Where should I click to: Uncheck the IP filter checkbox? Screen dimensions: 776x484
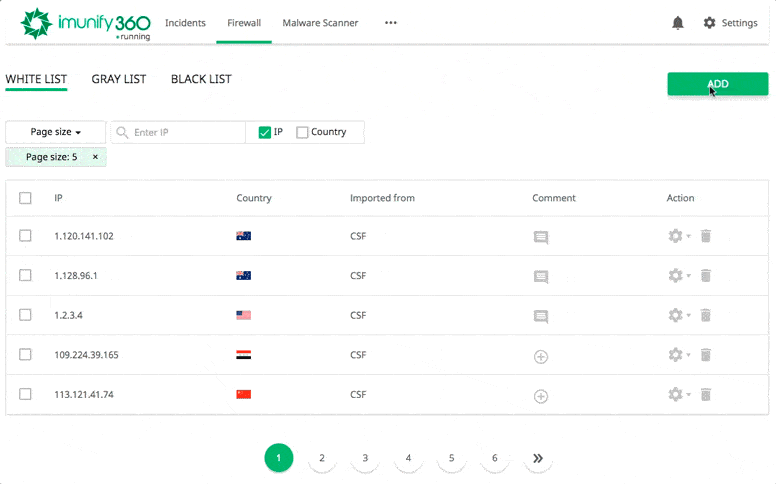pyautogui.click(x=265, y=132)
